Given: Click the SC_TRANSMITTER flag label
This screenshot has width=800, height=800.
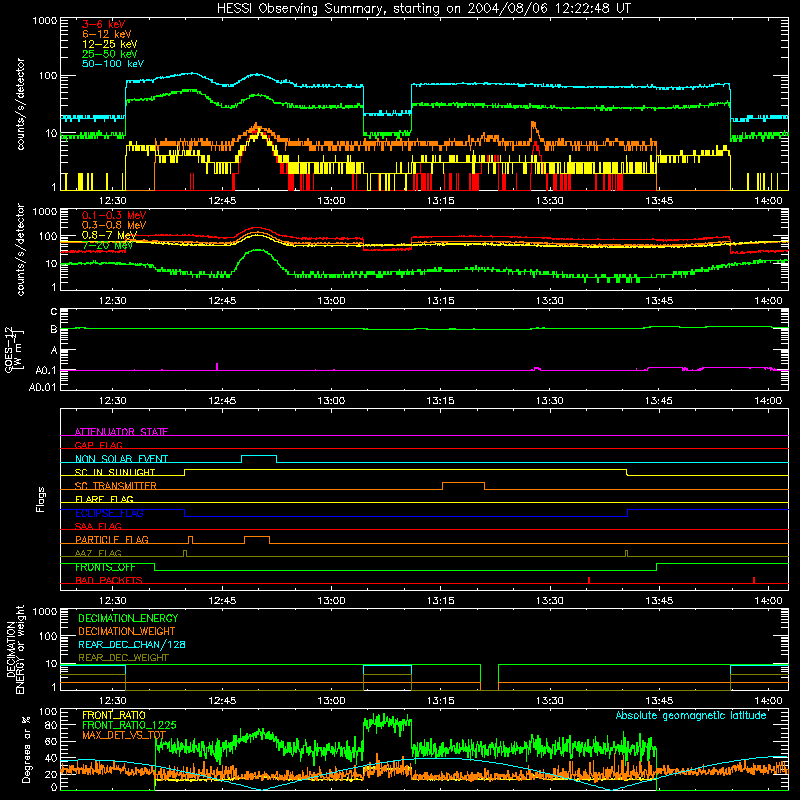Looking at the screenshot, I should 116,486.
